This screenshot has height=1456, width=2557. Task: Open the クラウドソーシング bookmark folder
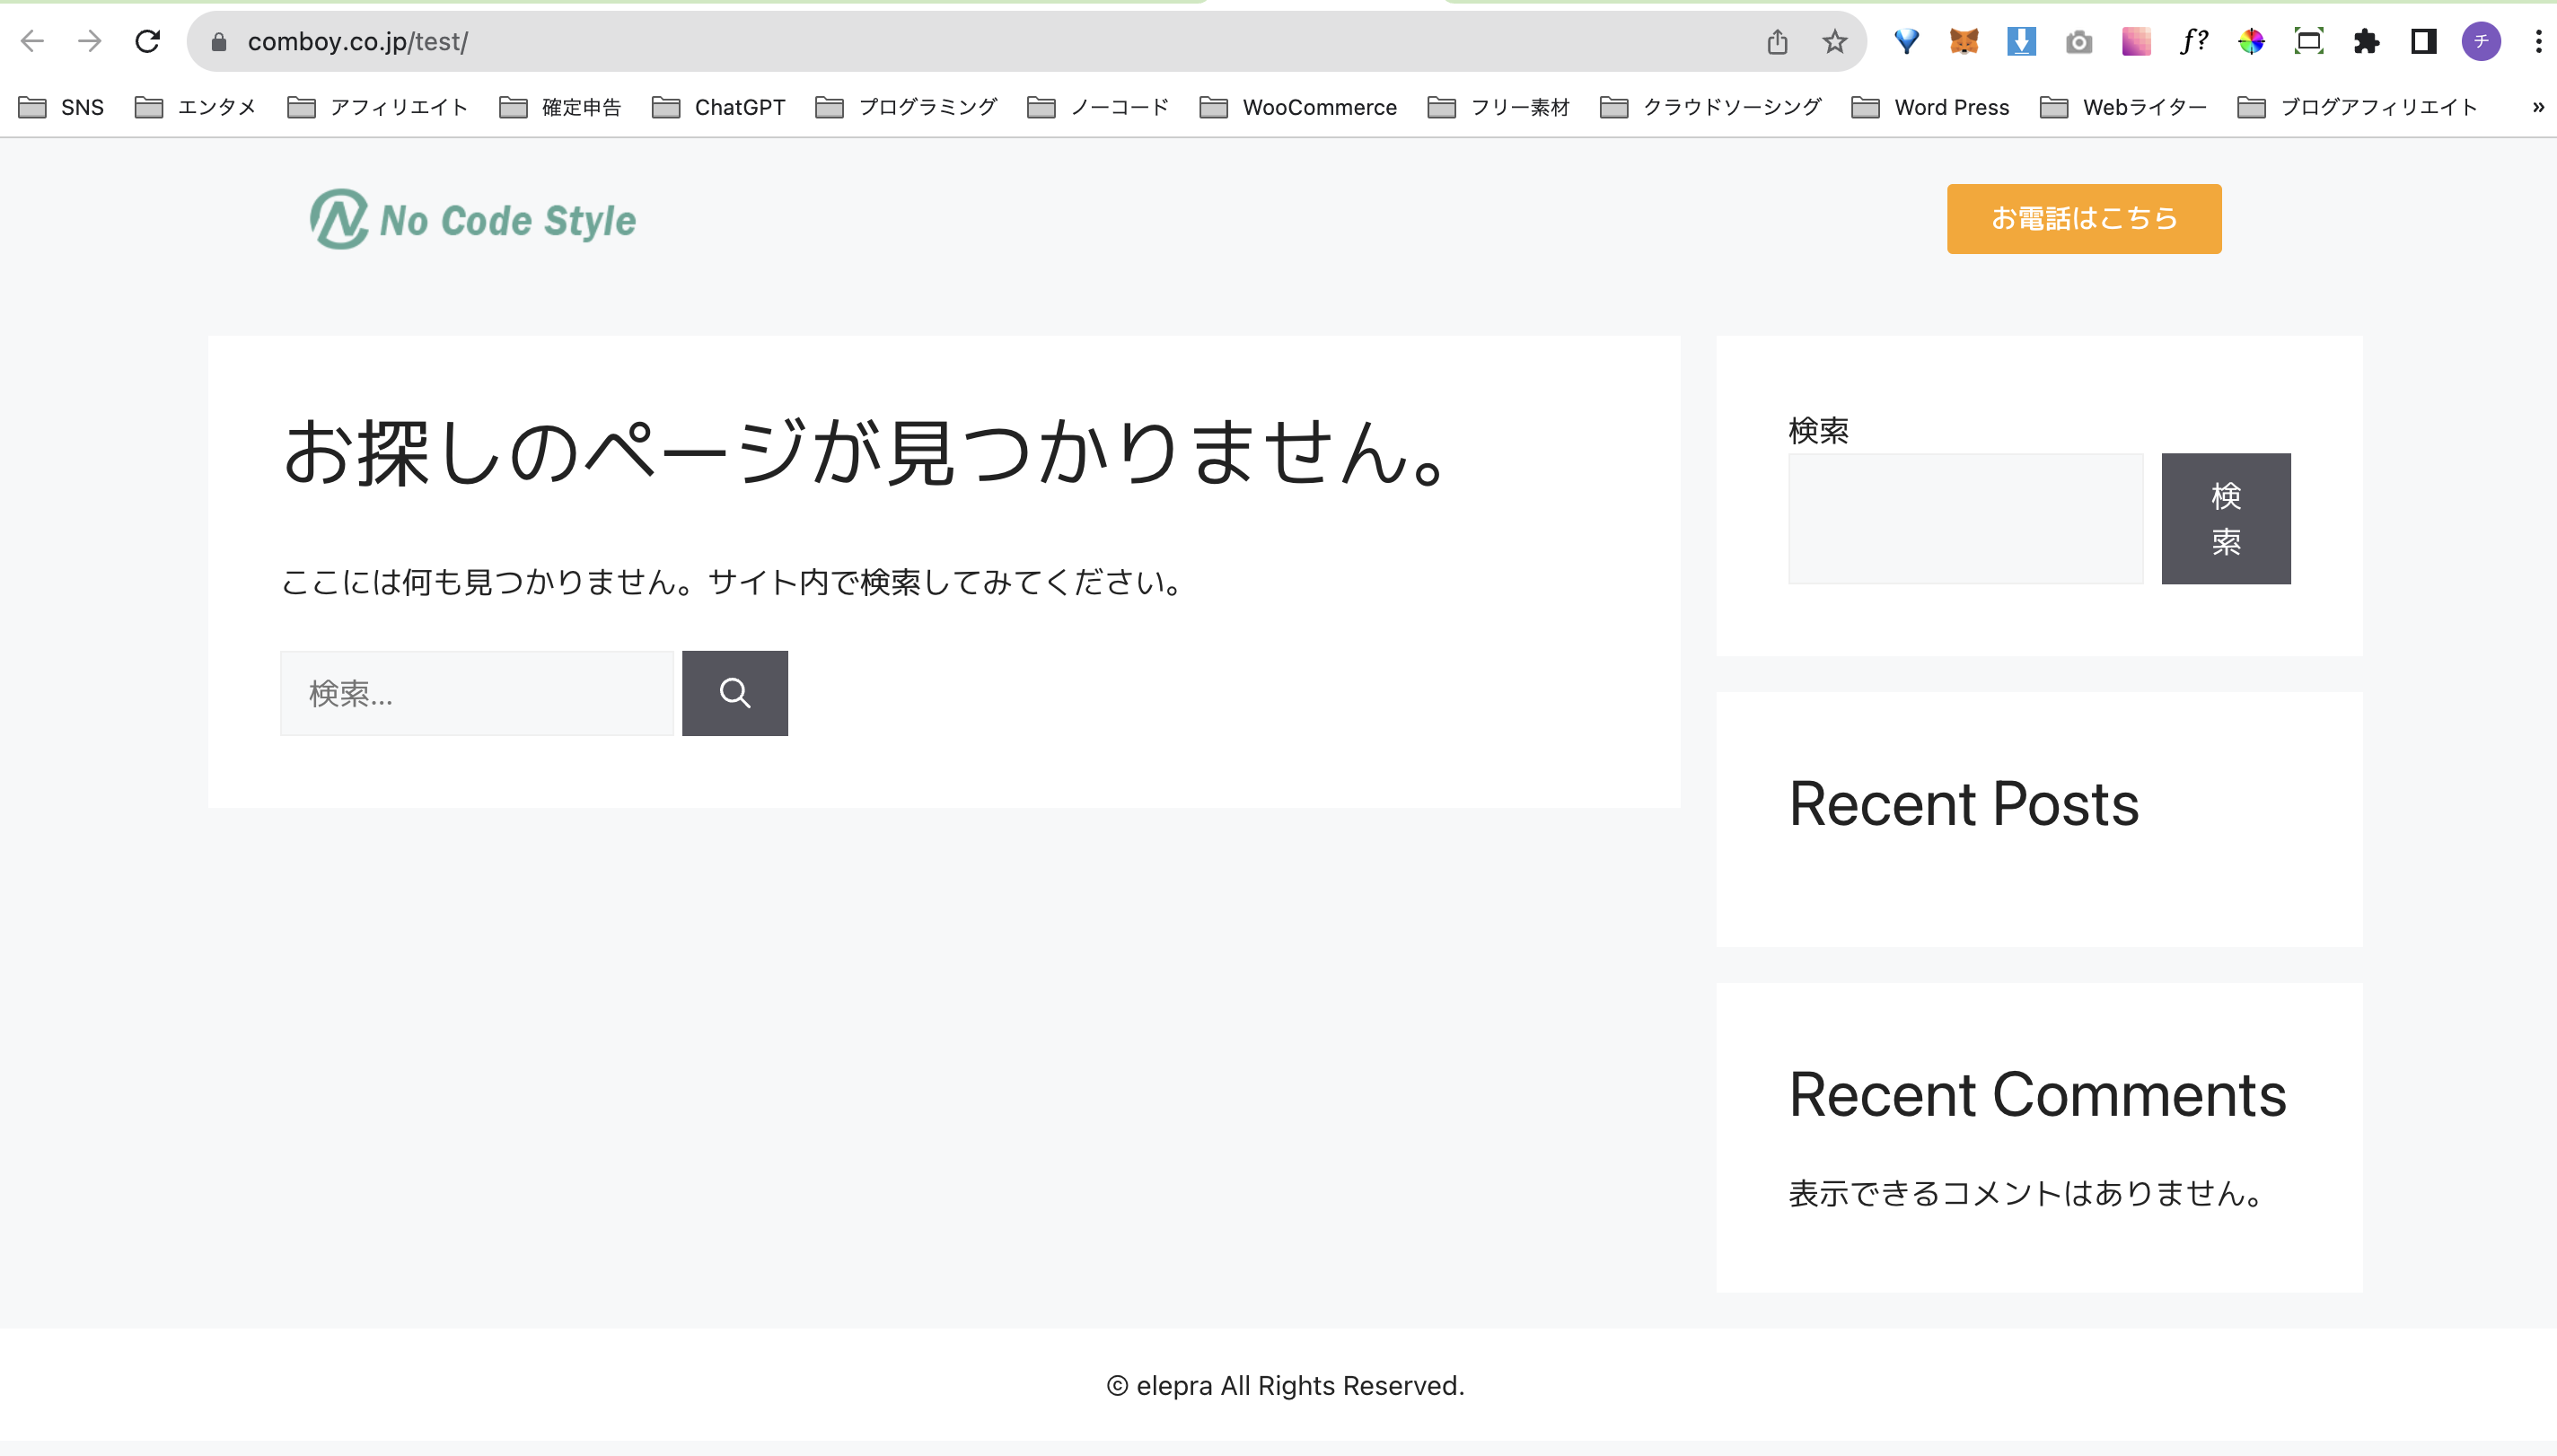coord(1711,107)
